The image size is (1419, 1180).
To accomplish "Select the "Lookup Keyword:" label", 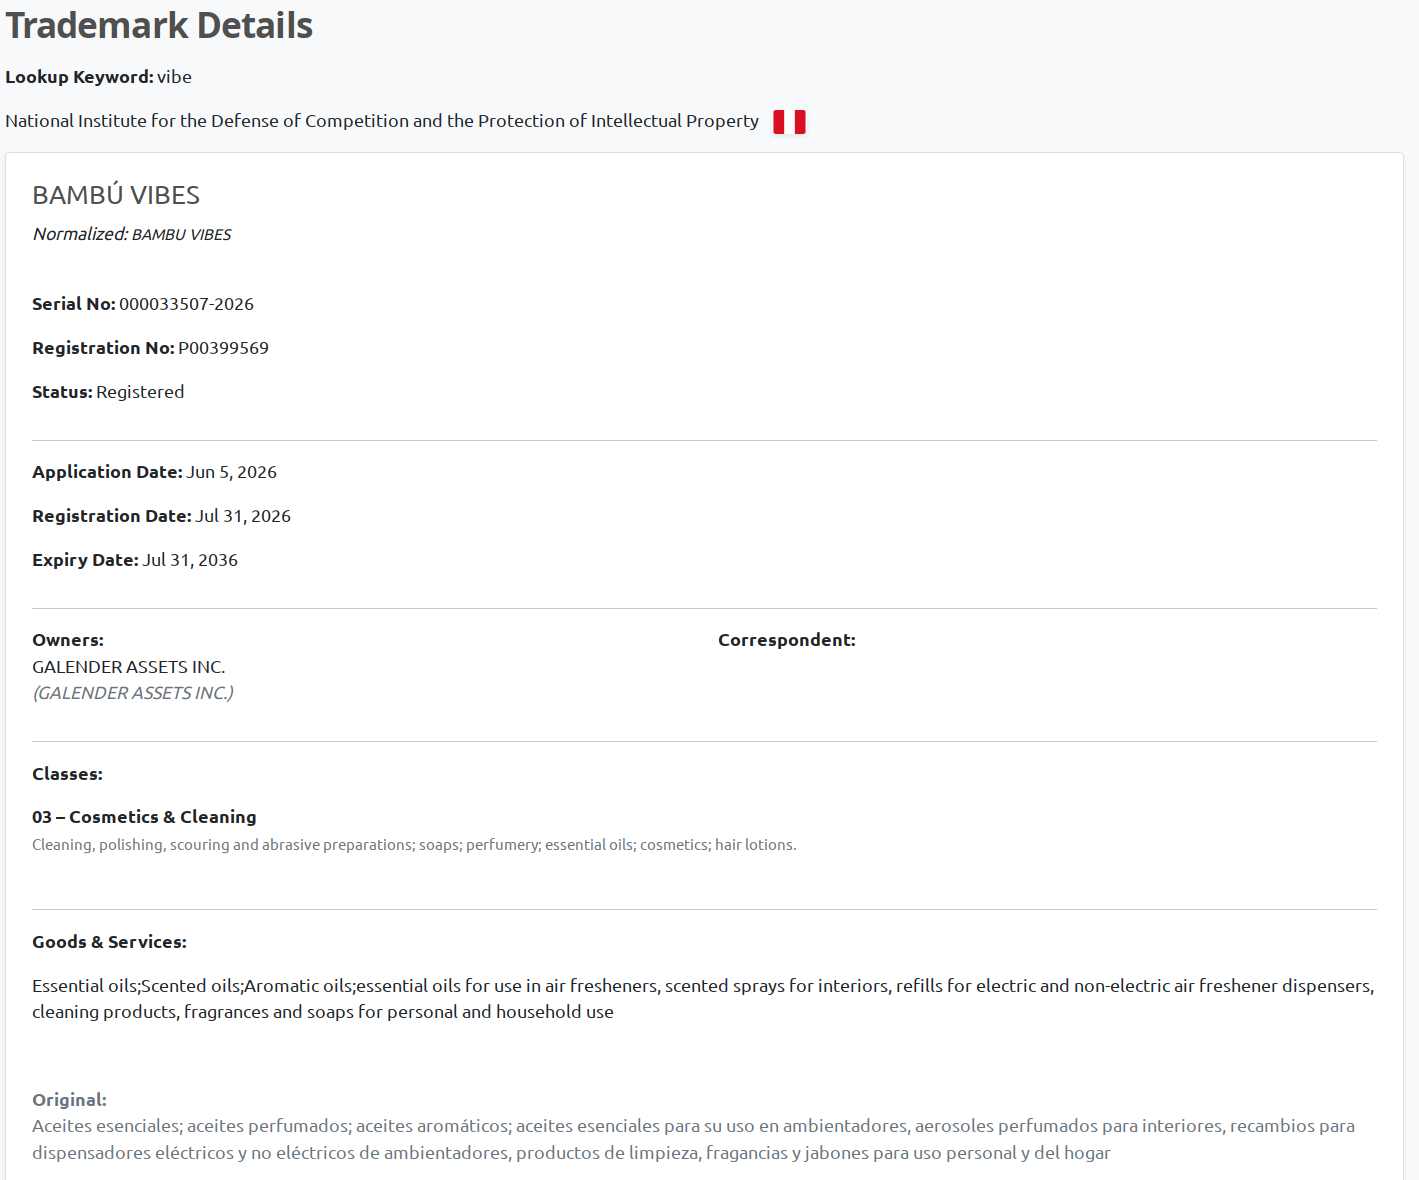I will [x=79, y=77].
